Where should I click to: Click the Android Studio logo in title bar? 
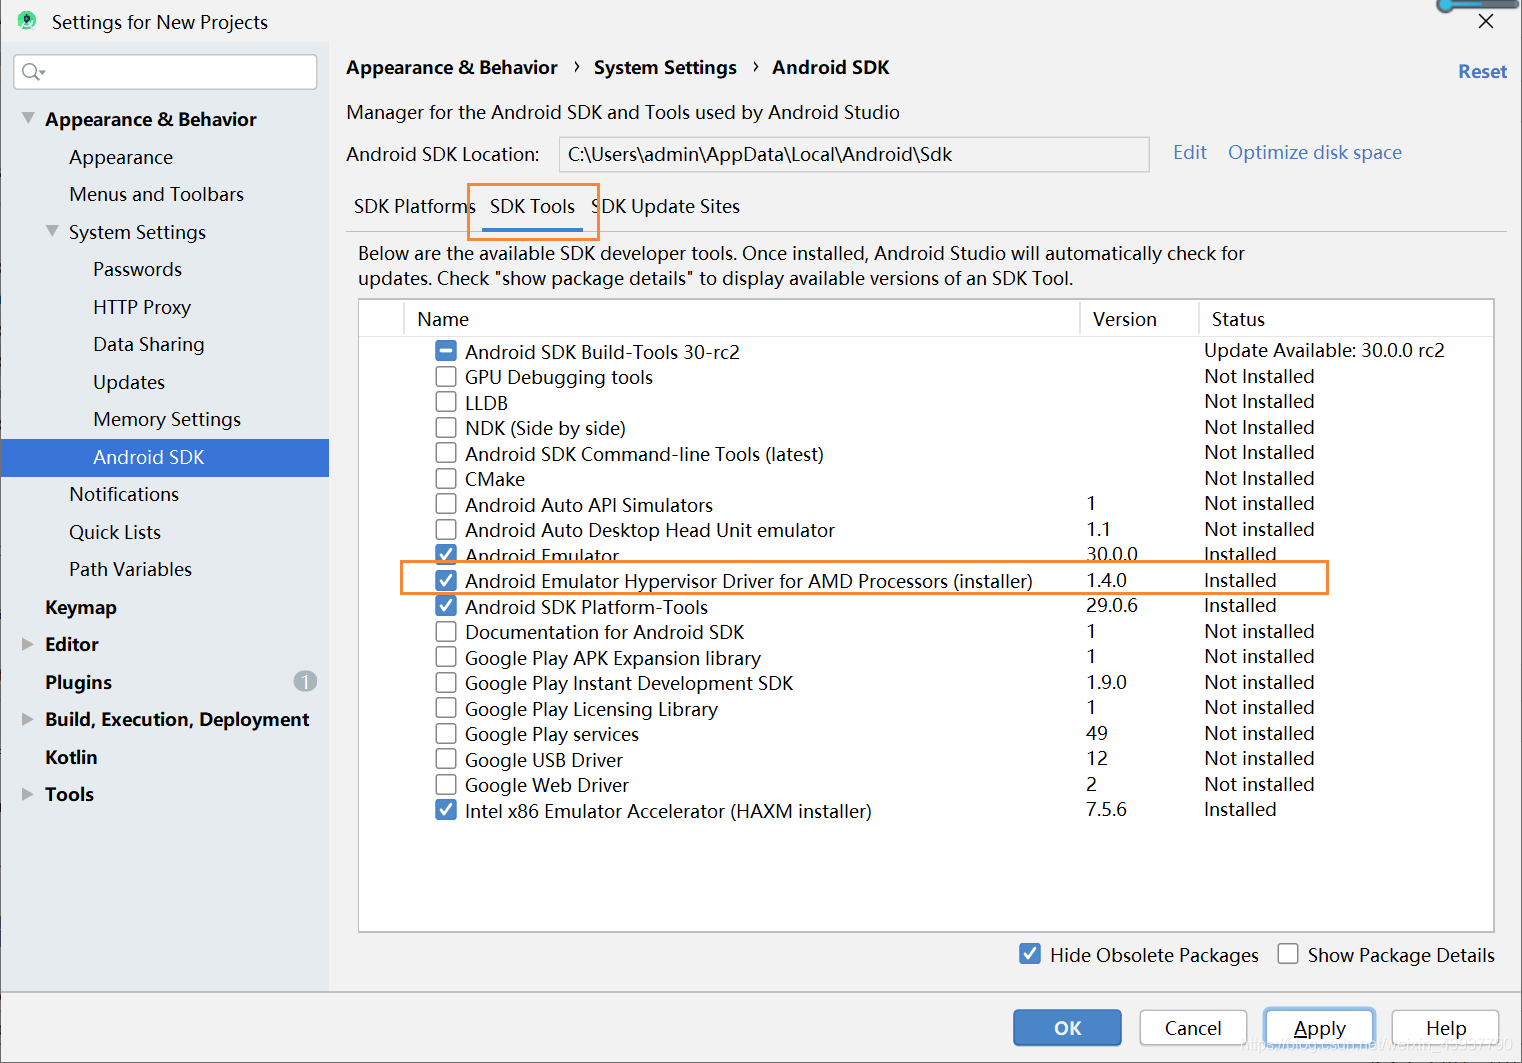[27, 21]
